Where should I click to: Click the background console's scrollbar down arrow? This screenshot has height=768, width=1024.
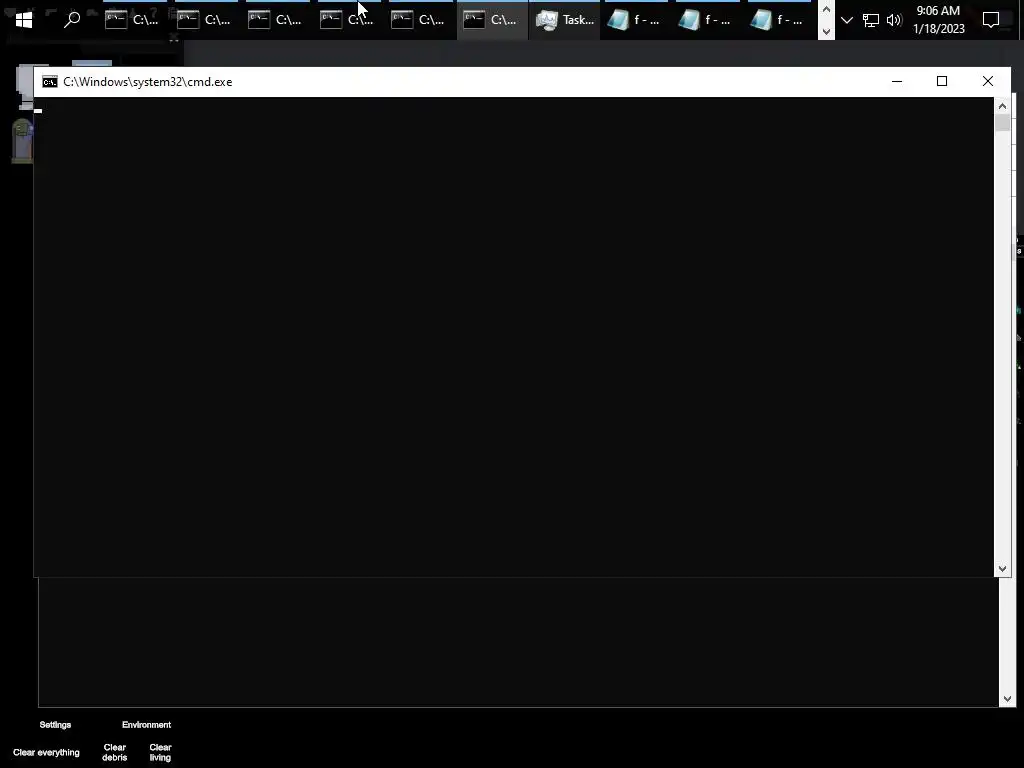[x=1007, y=699]
